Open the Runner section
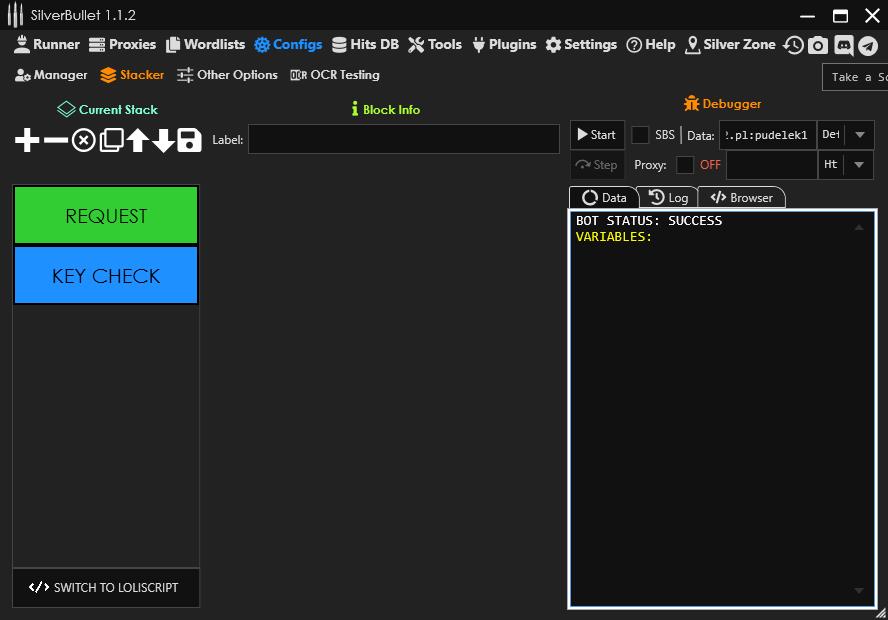The height and width of the screenshot is (620, 888). coord(46,44)
